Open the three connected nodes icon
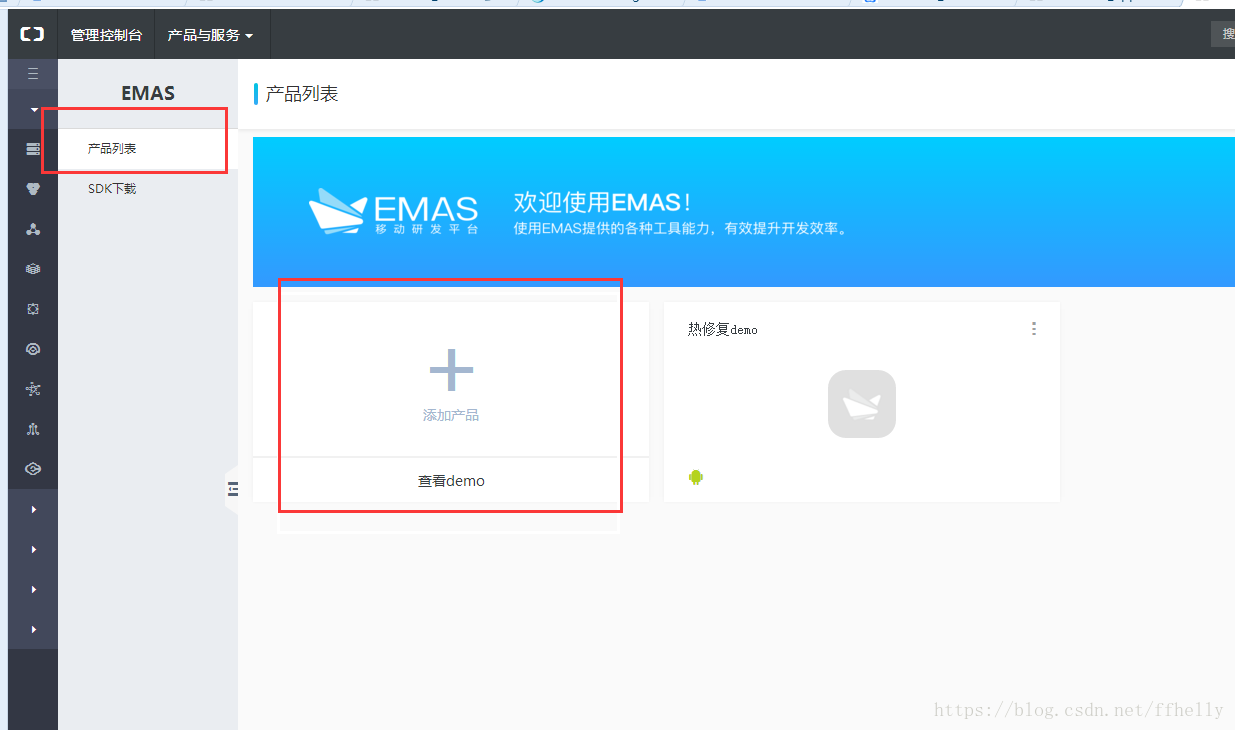Viewport: 1235px width, 730px height. click(x=33, y=229)
